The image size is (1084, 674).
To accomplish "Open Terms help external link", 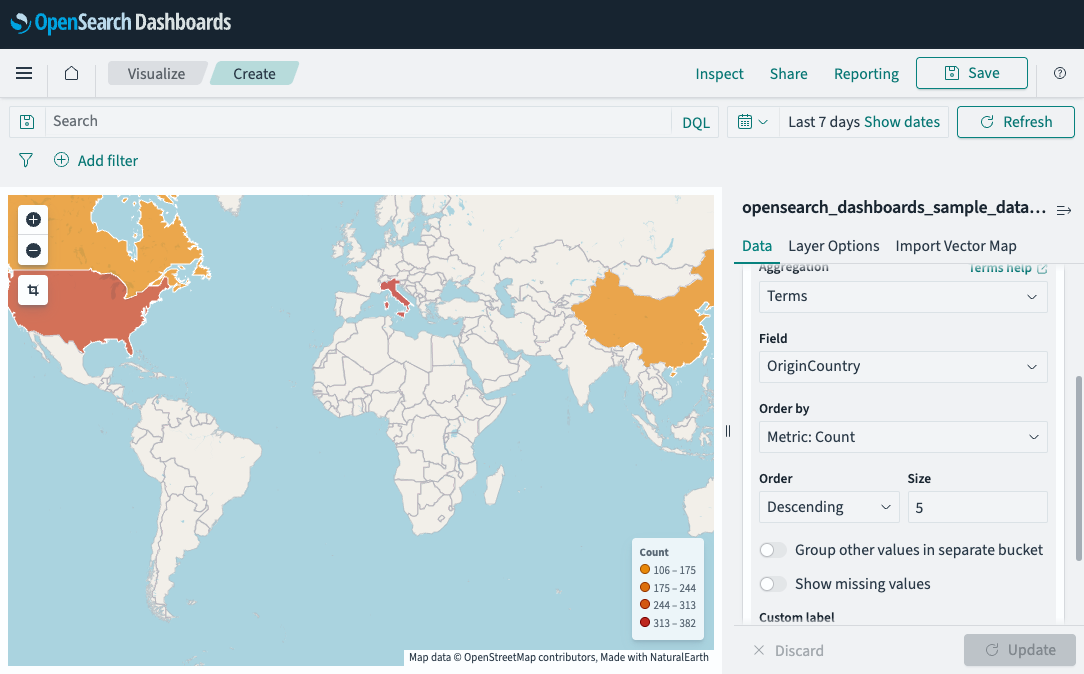I will pyautogui.click(x=1008, y=268).
